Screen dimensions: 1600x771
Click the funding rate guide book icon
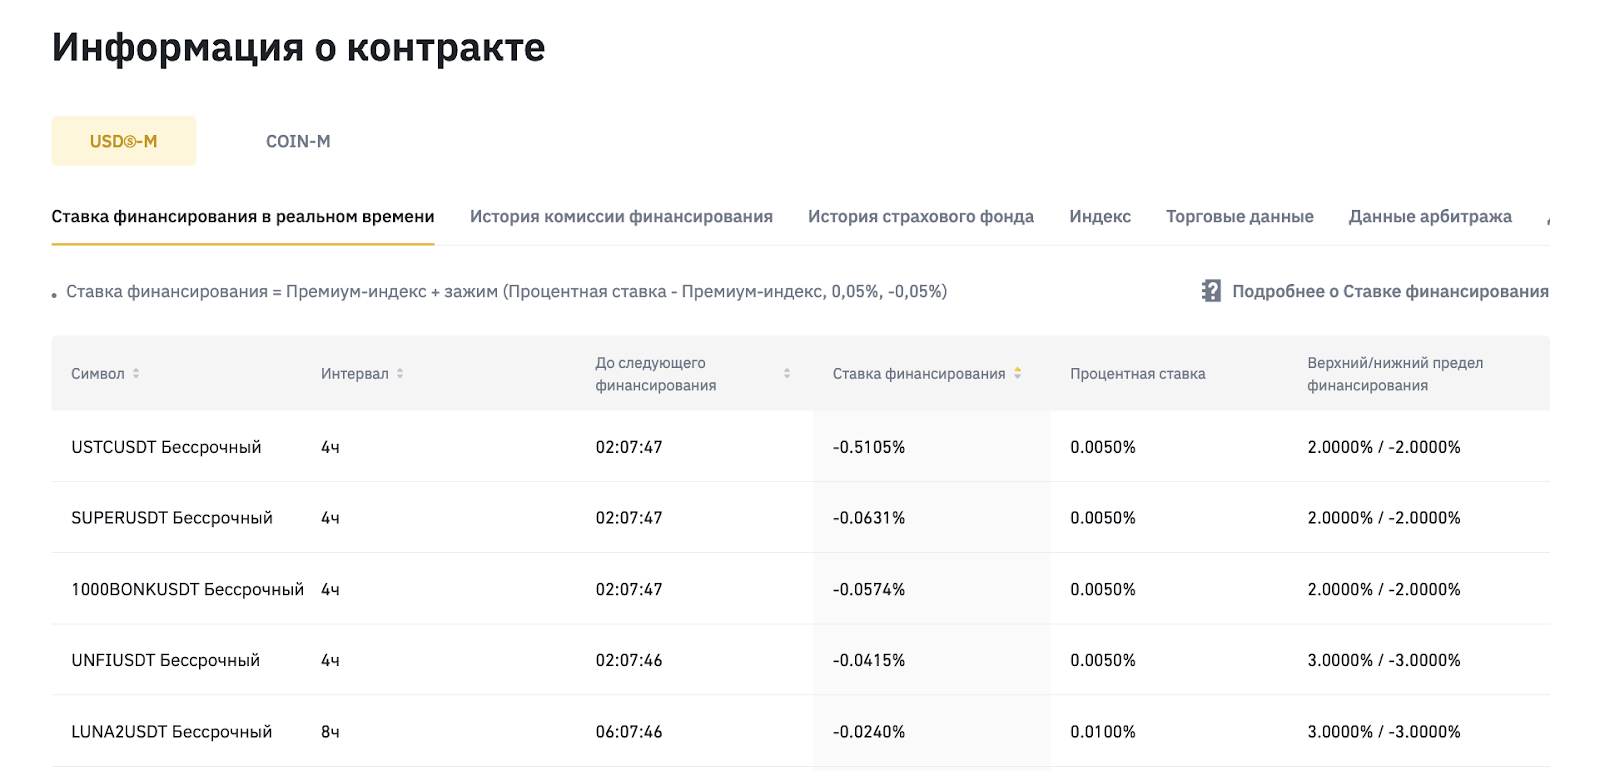point(1211,291)
